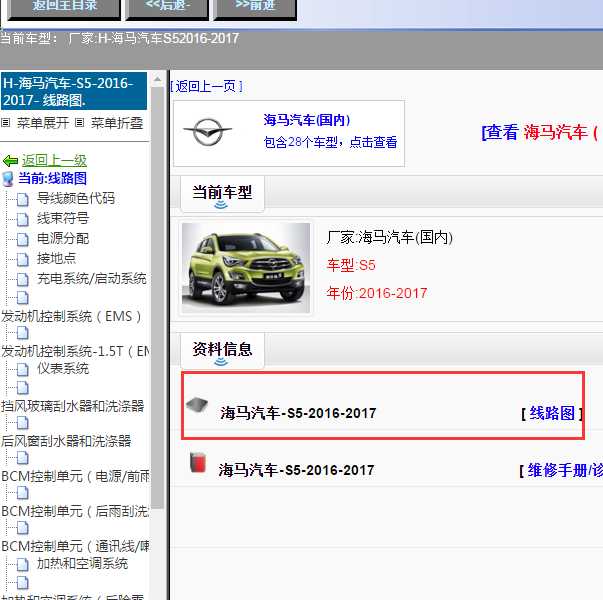Click 厂家:海马汽车(国内) text

click(x=390, y=237)
